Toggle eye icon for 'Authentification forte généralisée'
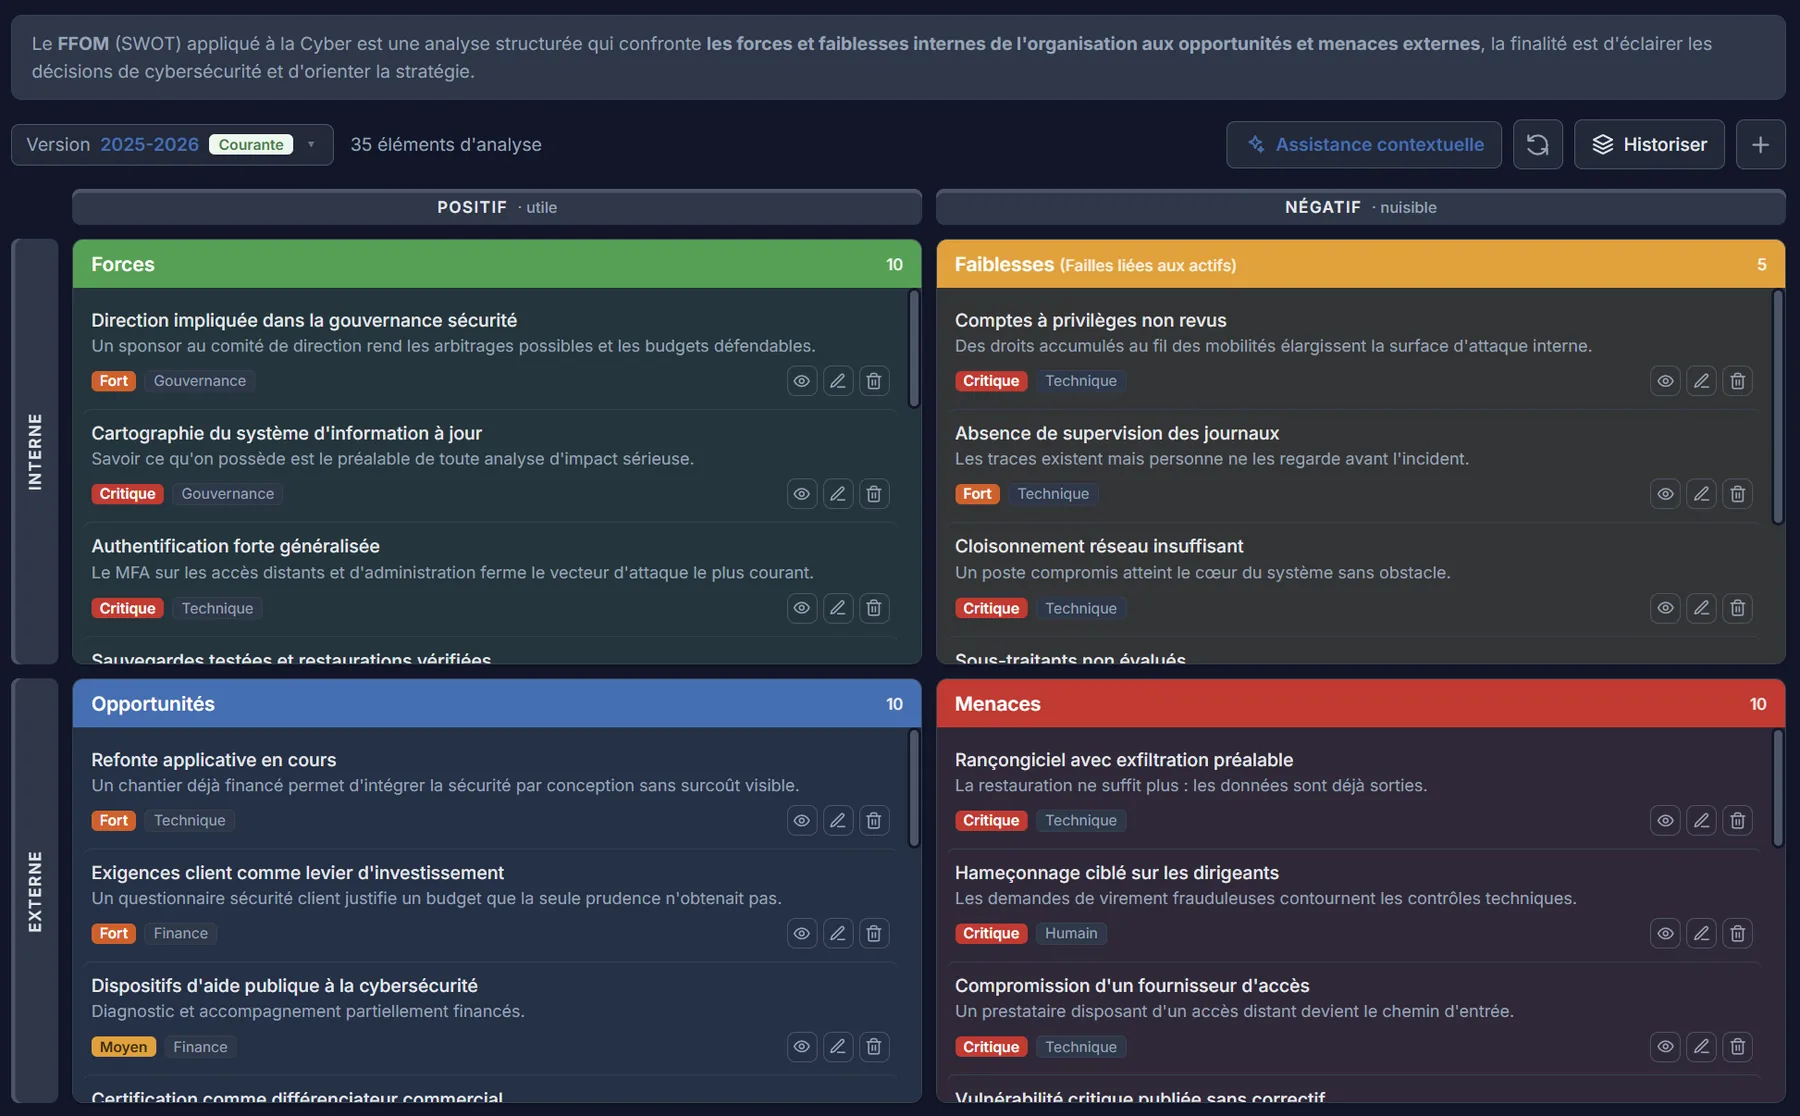The image size is (1800, 1116). pos(802,608)
